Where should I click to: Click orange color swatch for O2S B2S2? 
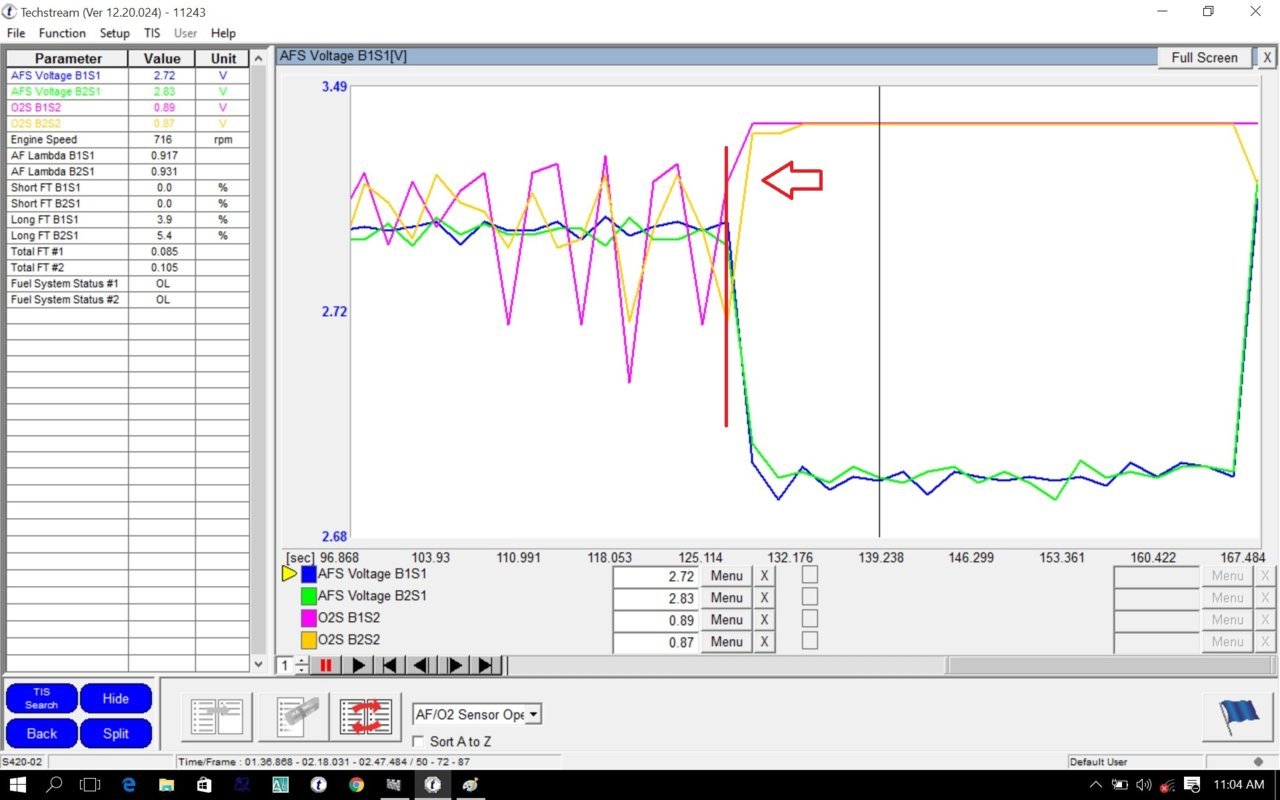[x=309, y=640]
